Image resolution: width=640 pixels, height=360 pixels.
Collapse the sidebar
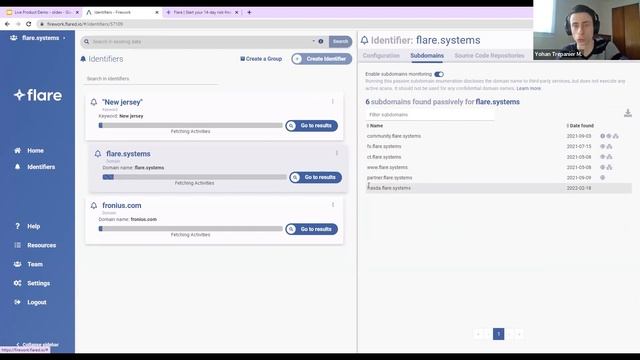(37, 344)
